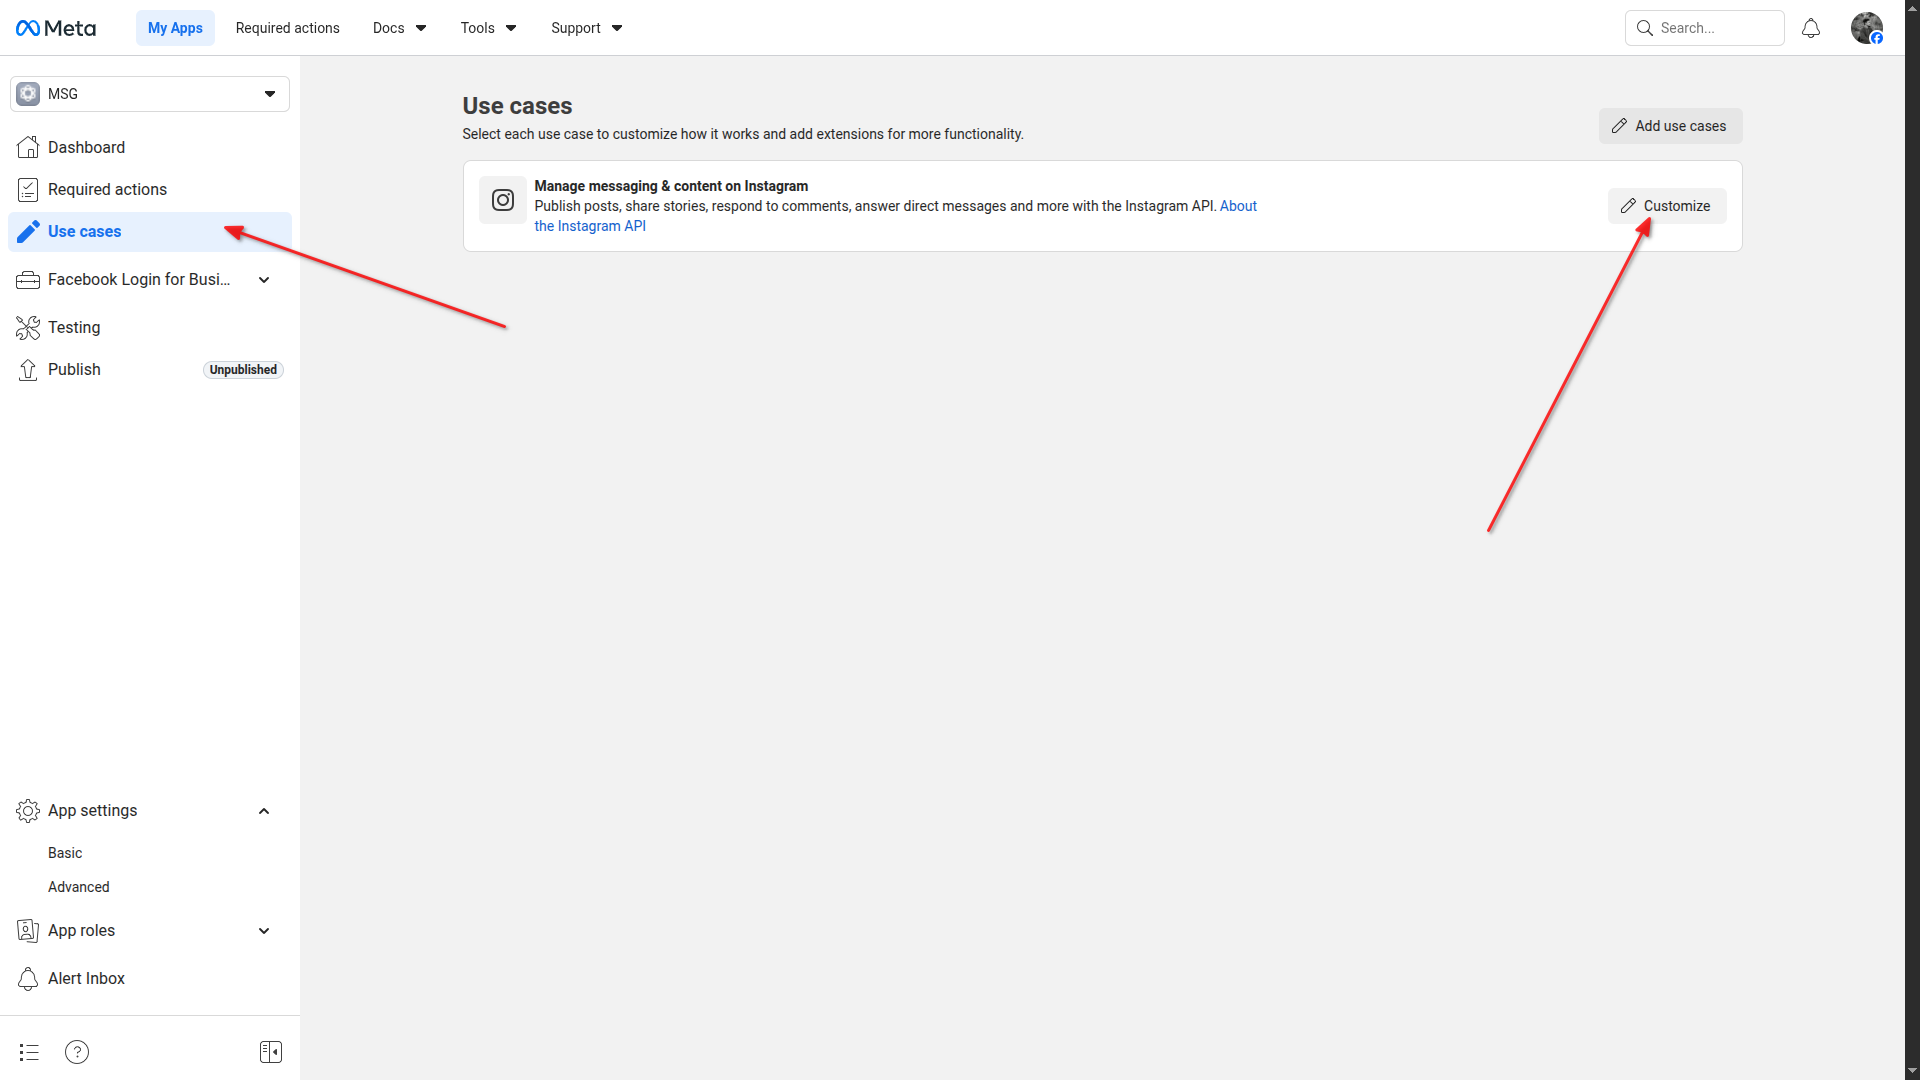Expand the App roles section
1920x1080 pixels.
pyautogui.click(x=264, y=931)
